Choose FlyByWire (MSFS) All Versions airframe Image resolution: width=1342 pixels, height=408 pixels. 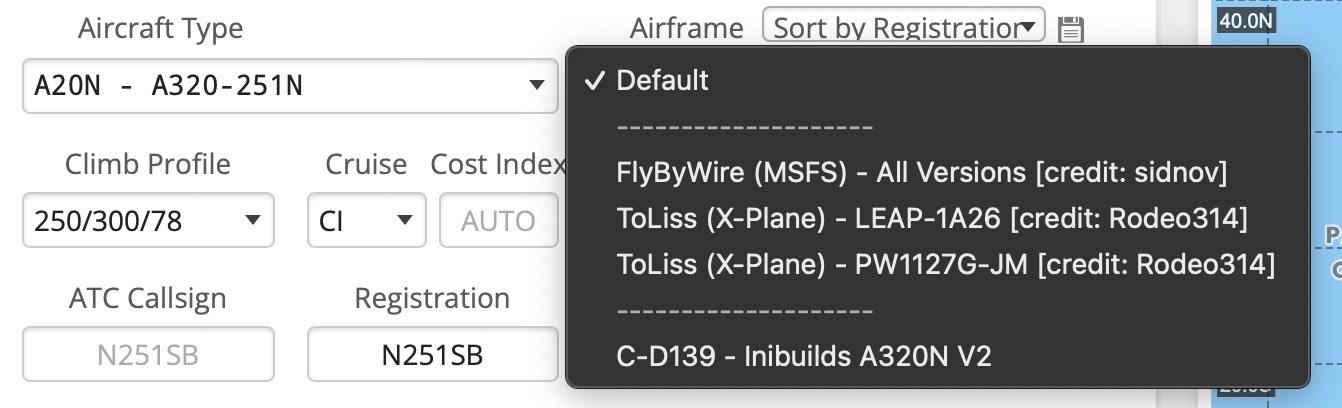921,173
